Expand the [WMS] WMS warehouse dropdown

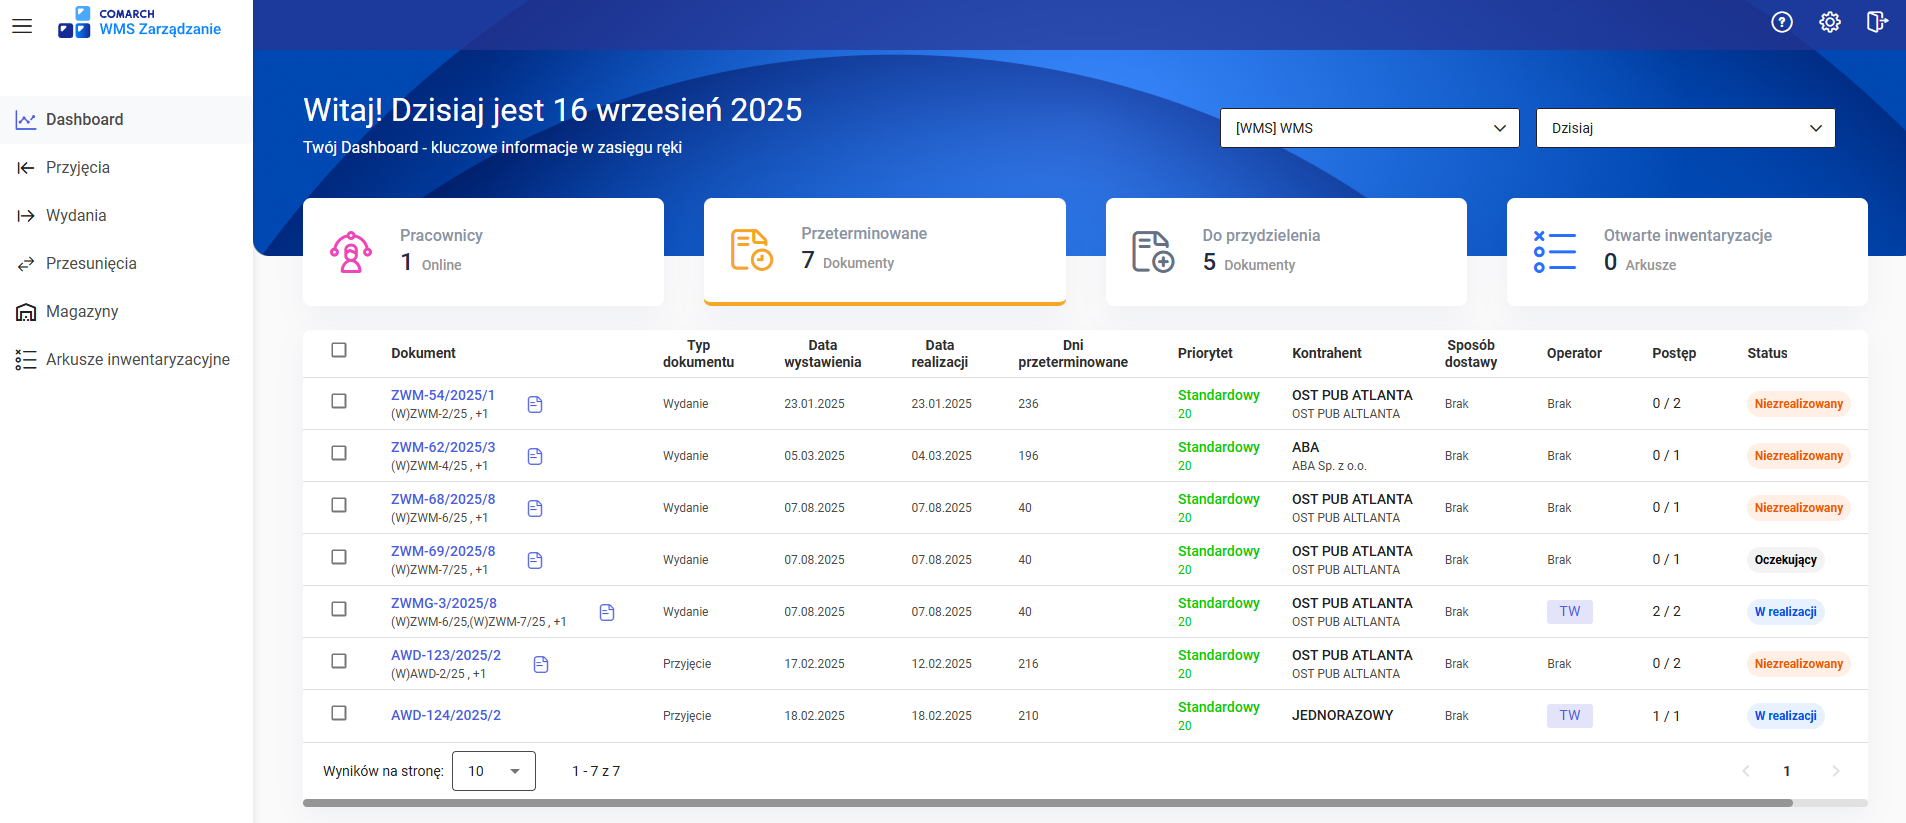[x=1369, y=128]
